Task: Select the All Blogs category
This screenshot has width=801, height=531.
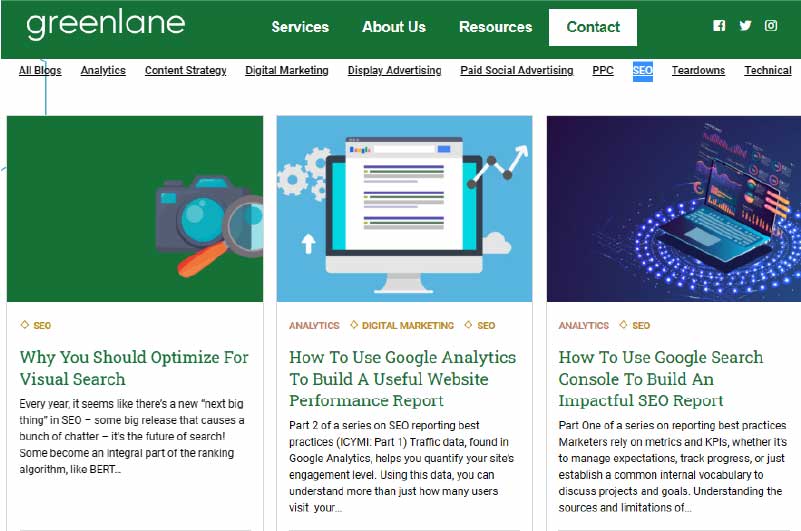Action: 40,71
